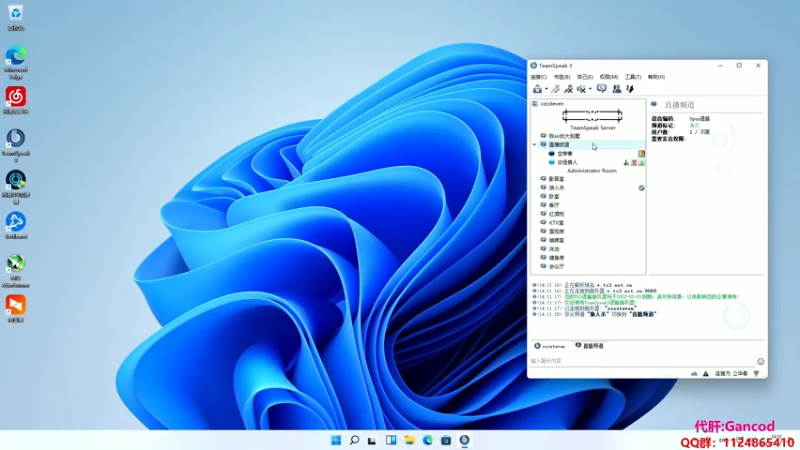Open the 帮助(H) menu
Image resolution: width=800 pixels, height=450 pixels.
click(656, 77)
